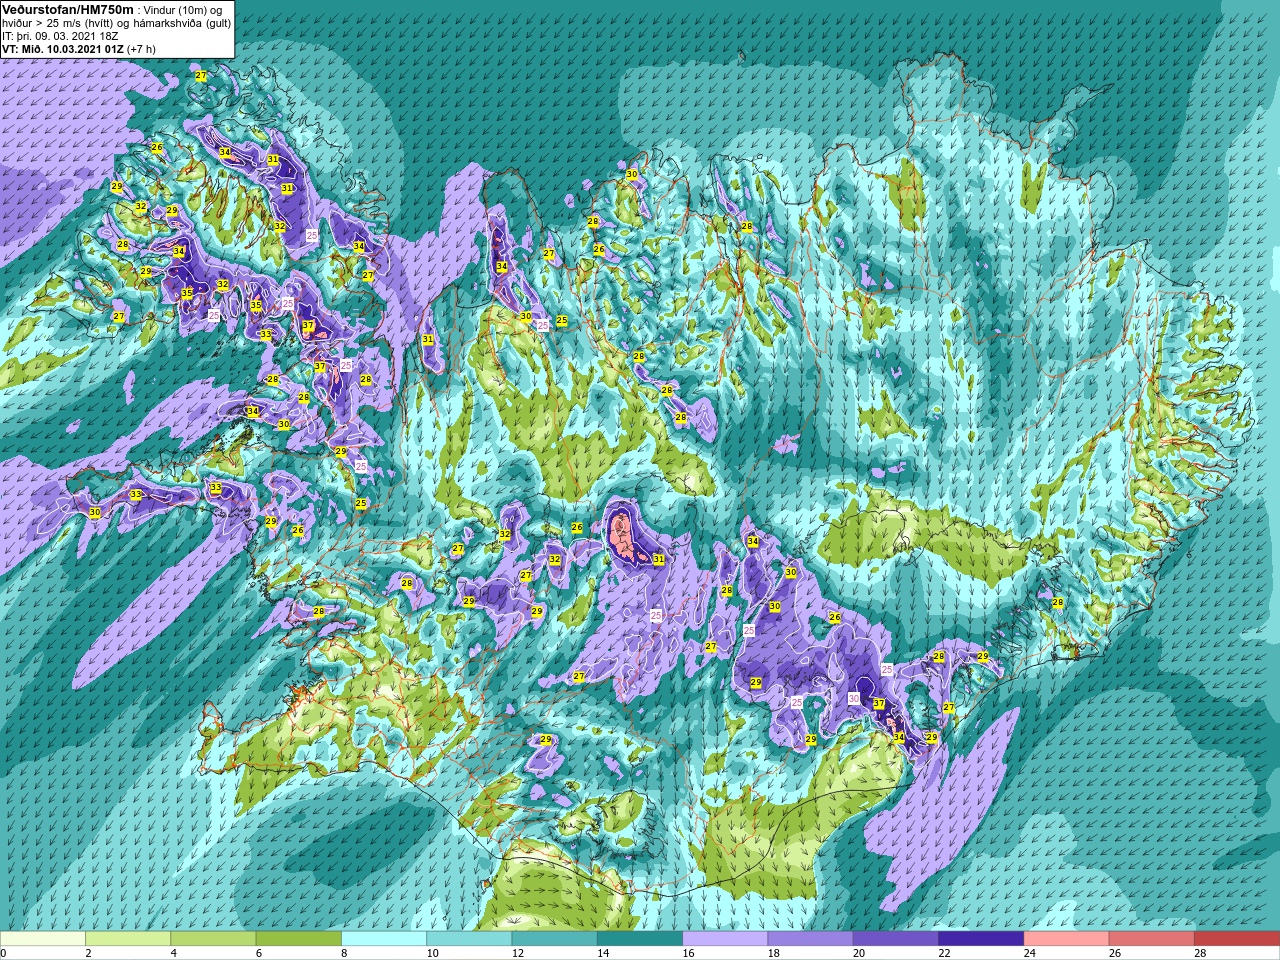1280x960 pixels.
Task: Click the 22–24 m/s dark indigo legend swatch
Action: [981, 939]
